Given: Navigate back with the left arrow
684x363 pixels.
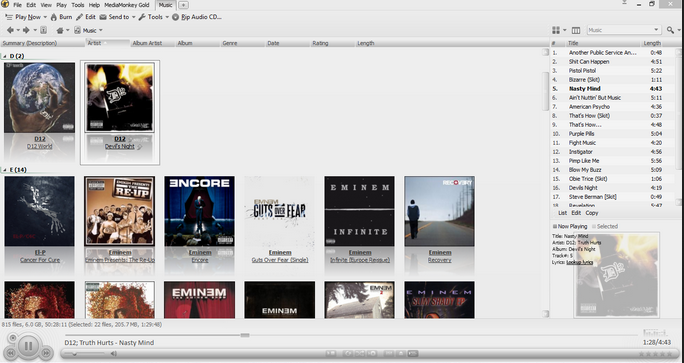Looking at the screenshot, I should pyautogui.click(x=10, y=30).
